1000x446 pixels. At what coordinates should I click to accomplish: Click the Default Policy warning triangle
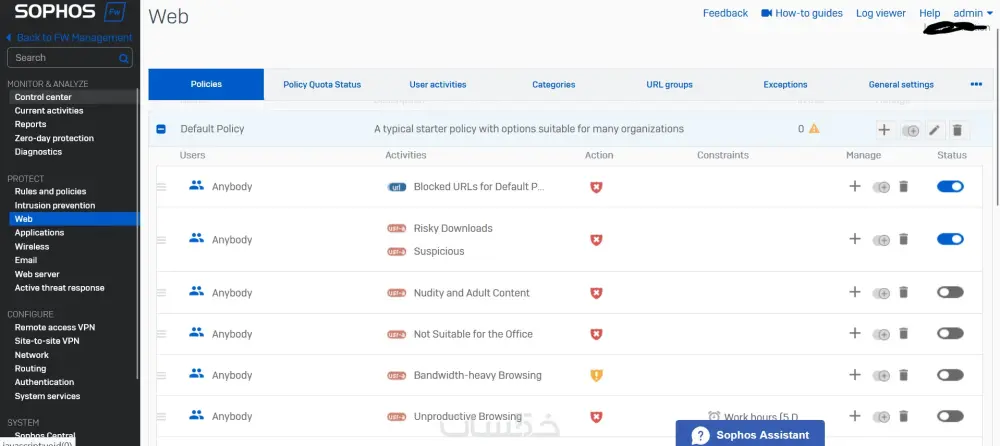pyautogui.click(x=814, y=128)
